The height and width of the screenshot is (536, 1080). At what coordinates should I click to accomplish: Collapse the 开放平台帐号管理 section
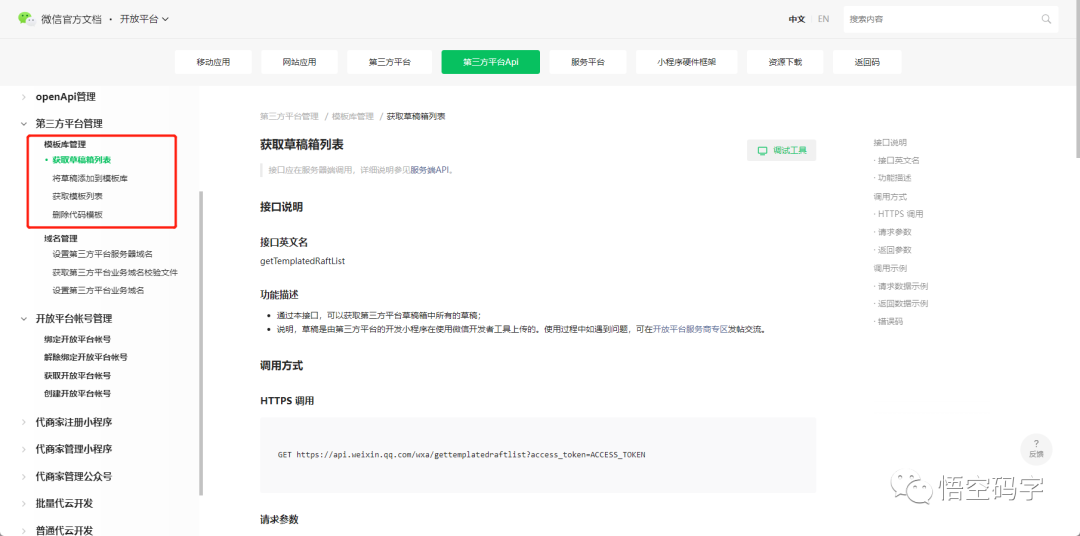(x=24, y=319)
